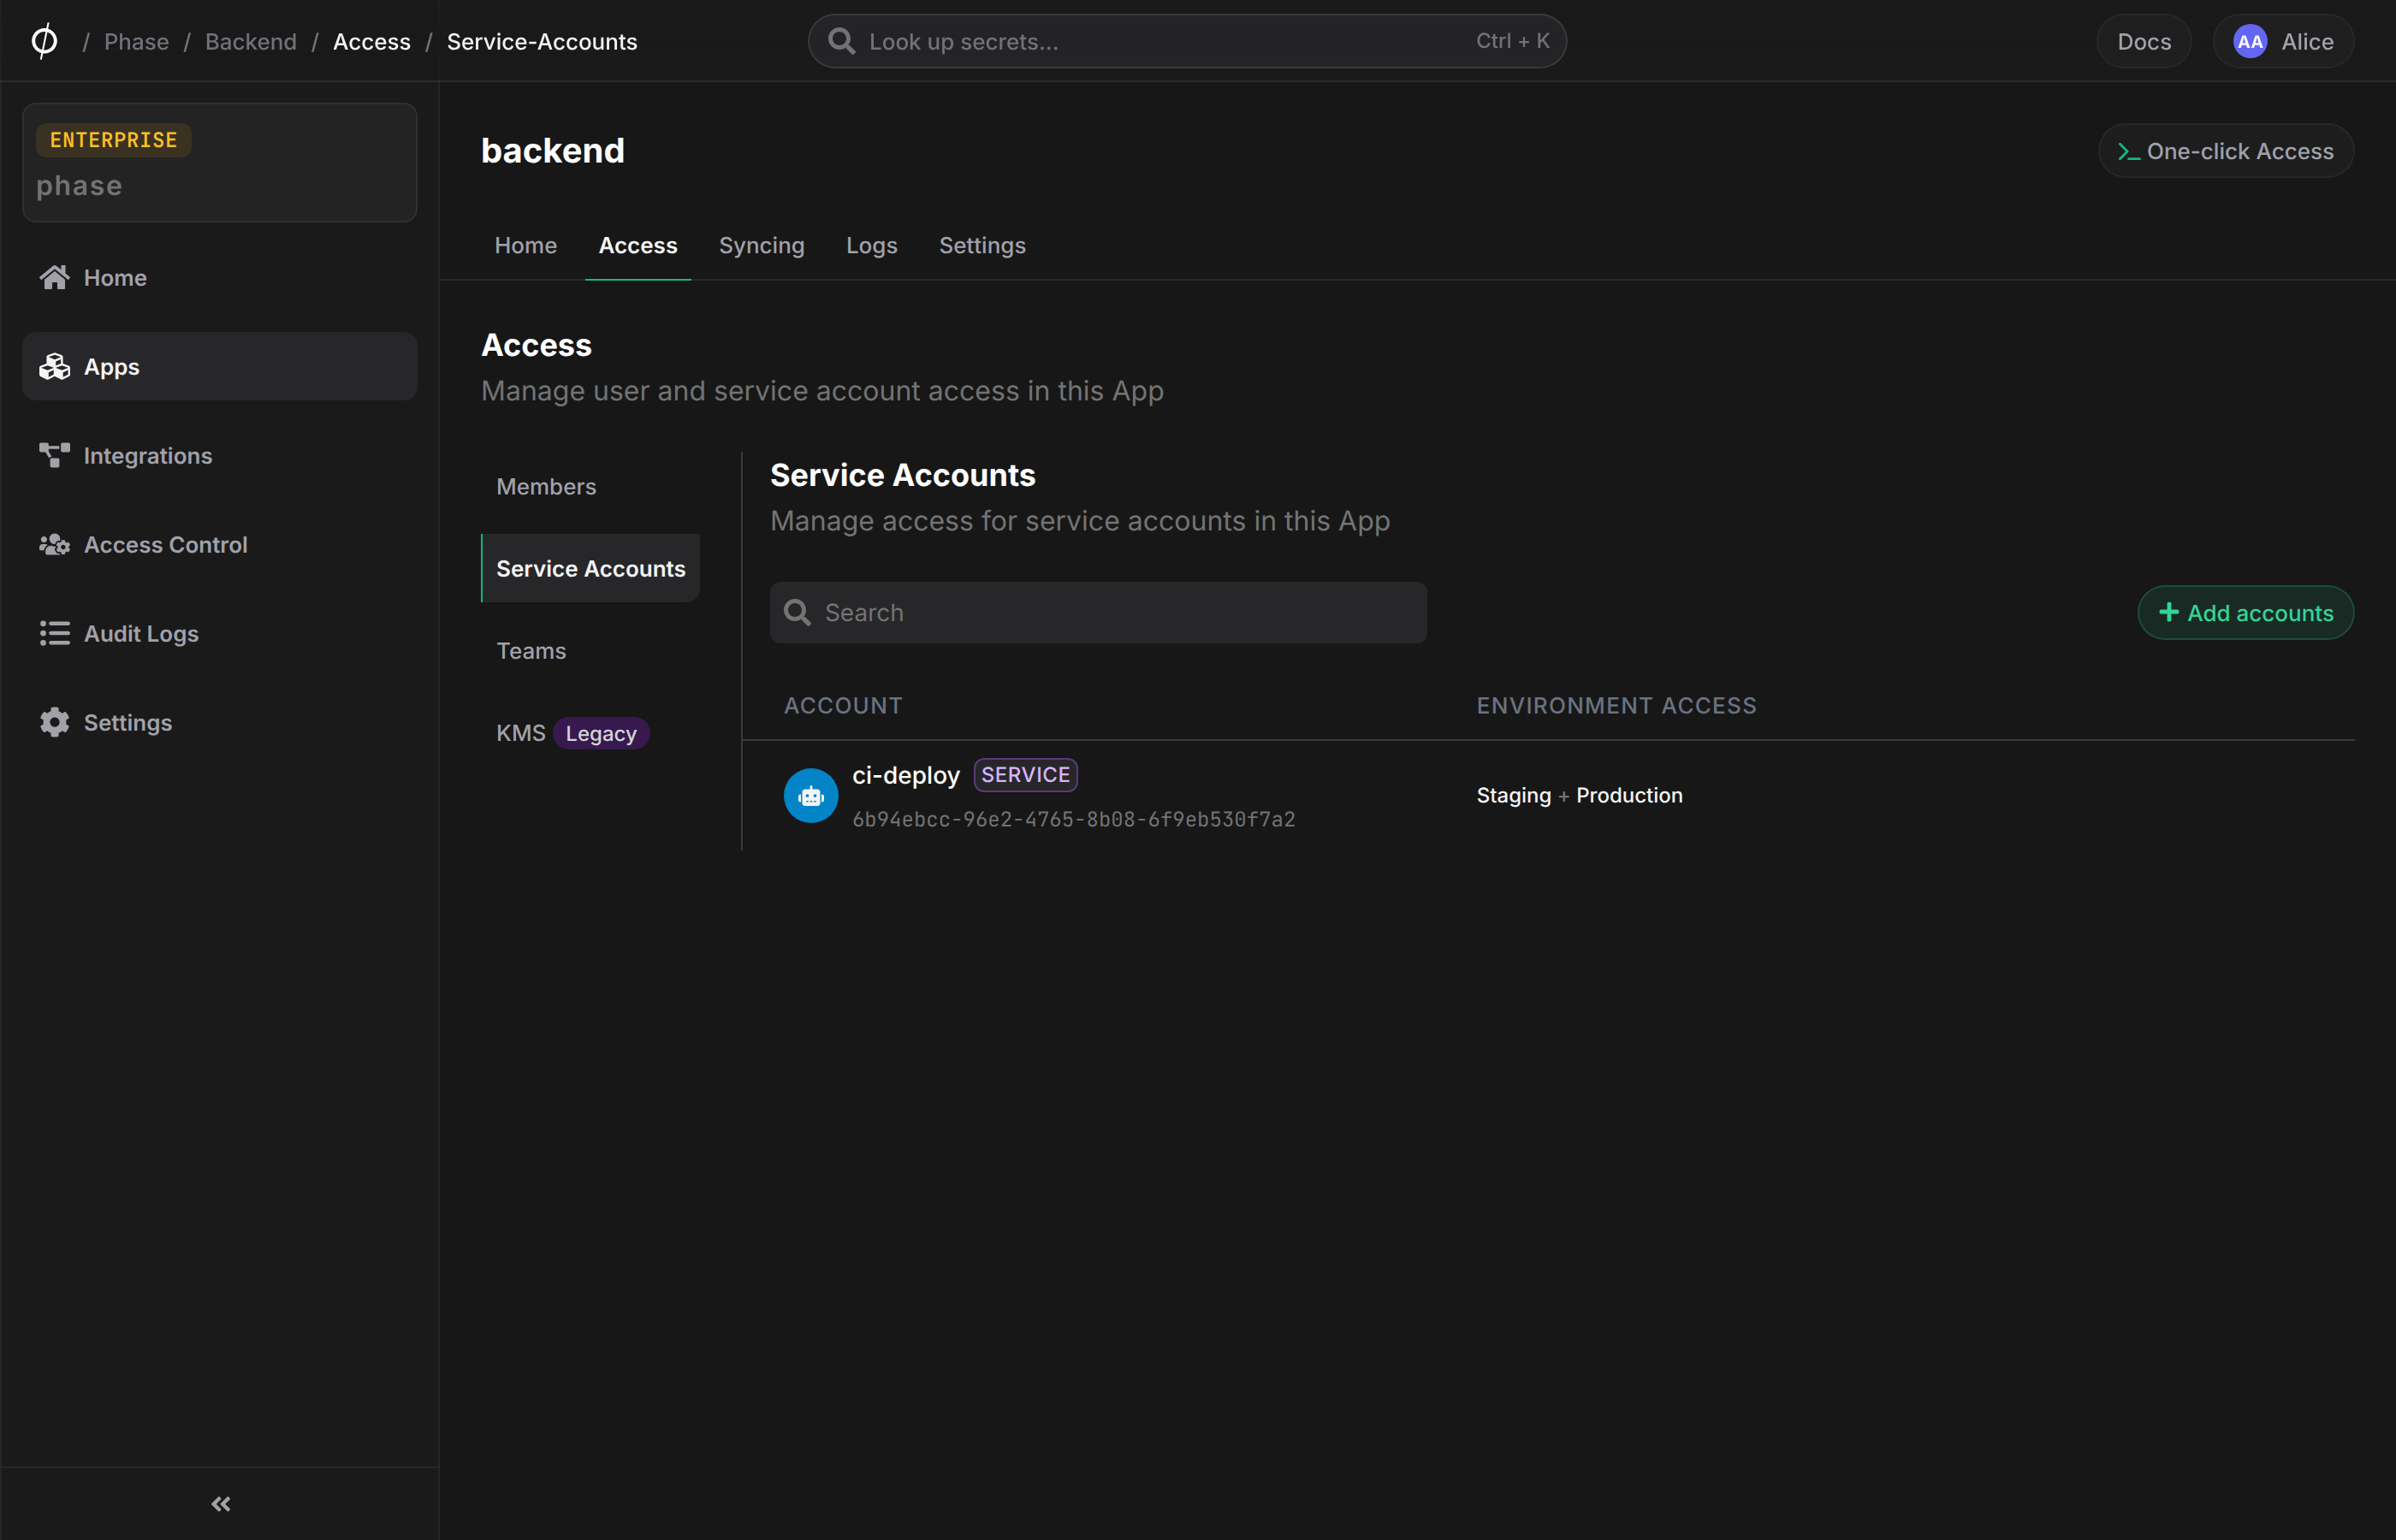Click the ci-deploy account ID text

[1073, 819]
